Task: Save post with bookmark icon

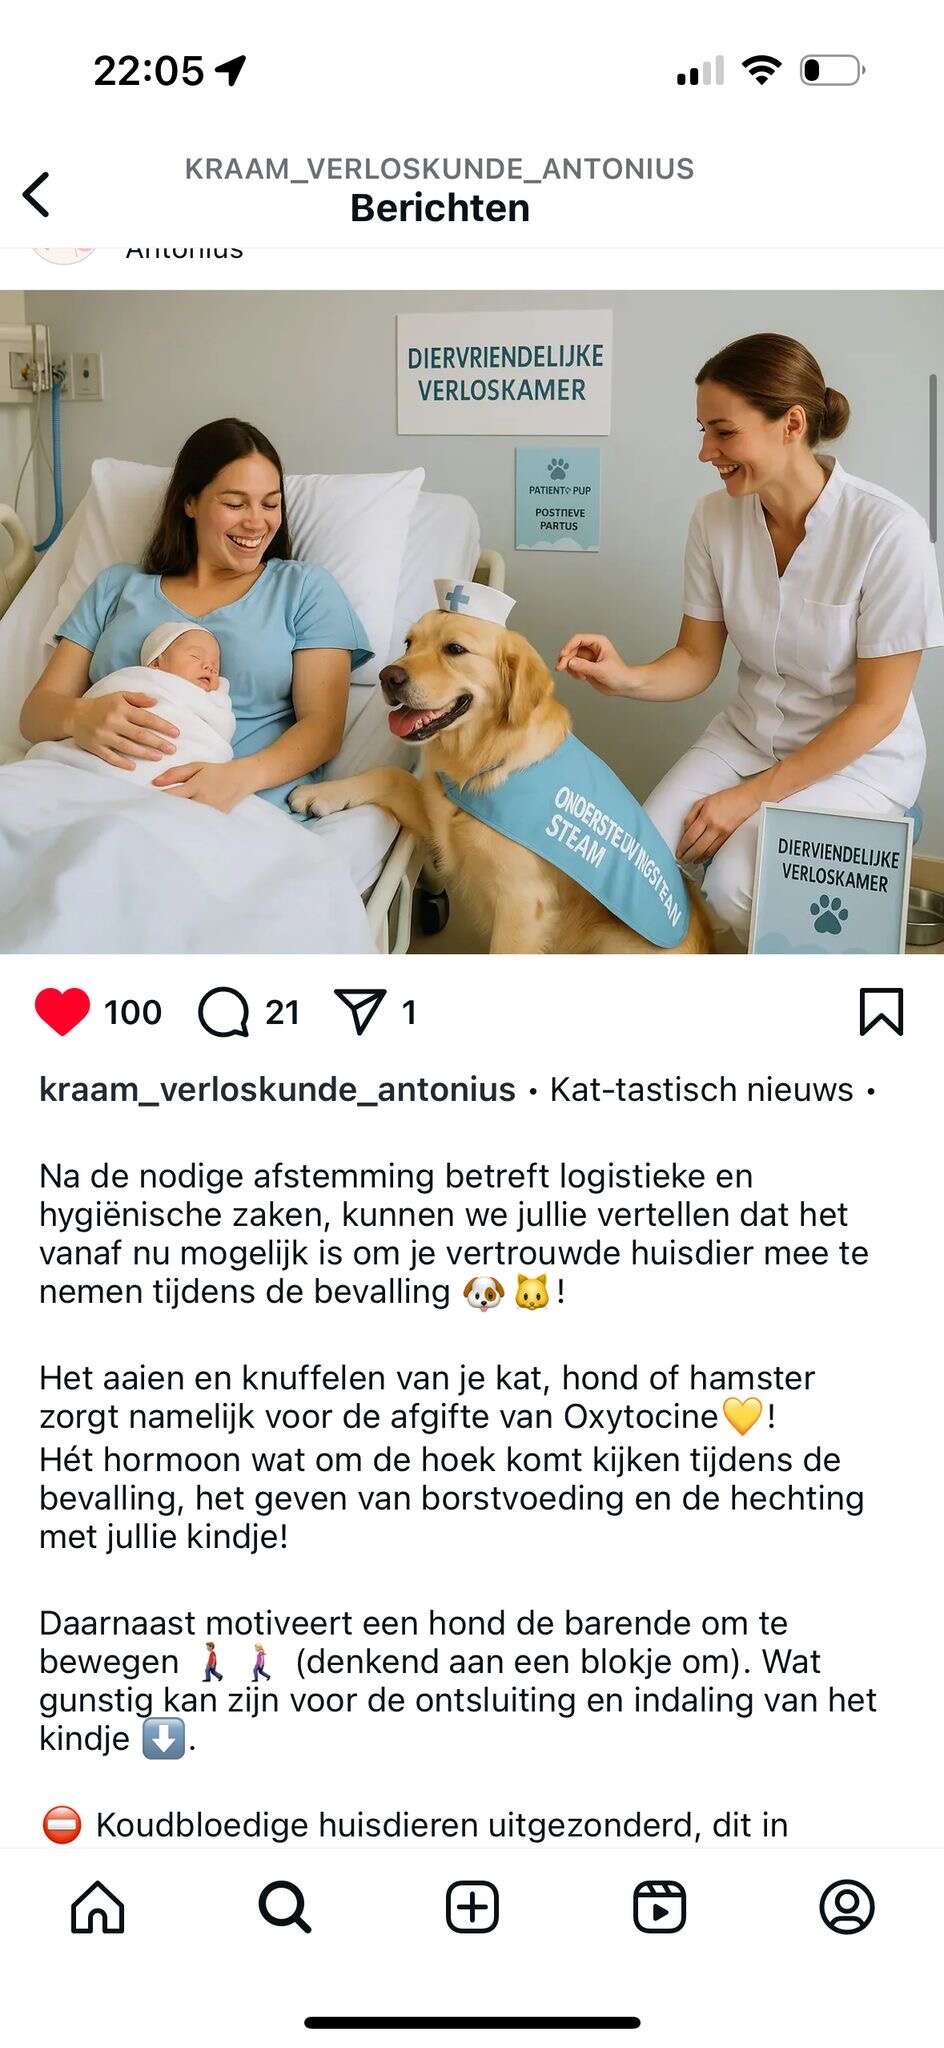Action: click(881, 1012)
